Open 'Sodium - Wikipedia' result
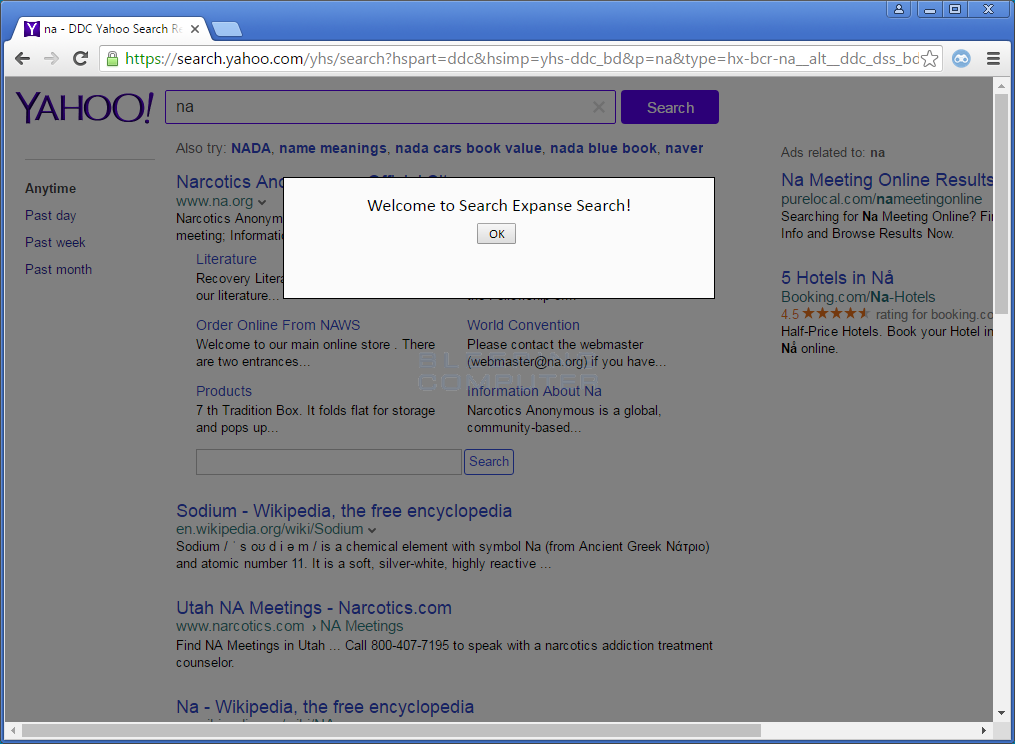This screenshot has height=744, width=1015. (x=344, y=511)
